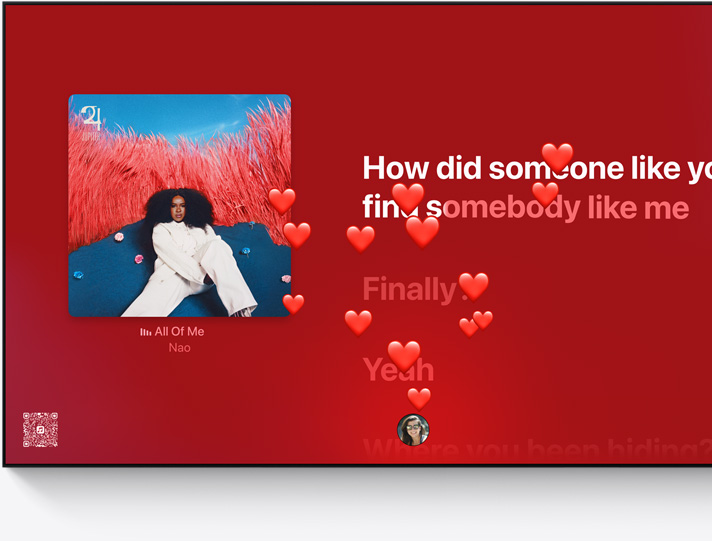
Task: Click the 24 logo on the album cover
Action: pyautogui.click(x=91, y=119)
